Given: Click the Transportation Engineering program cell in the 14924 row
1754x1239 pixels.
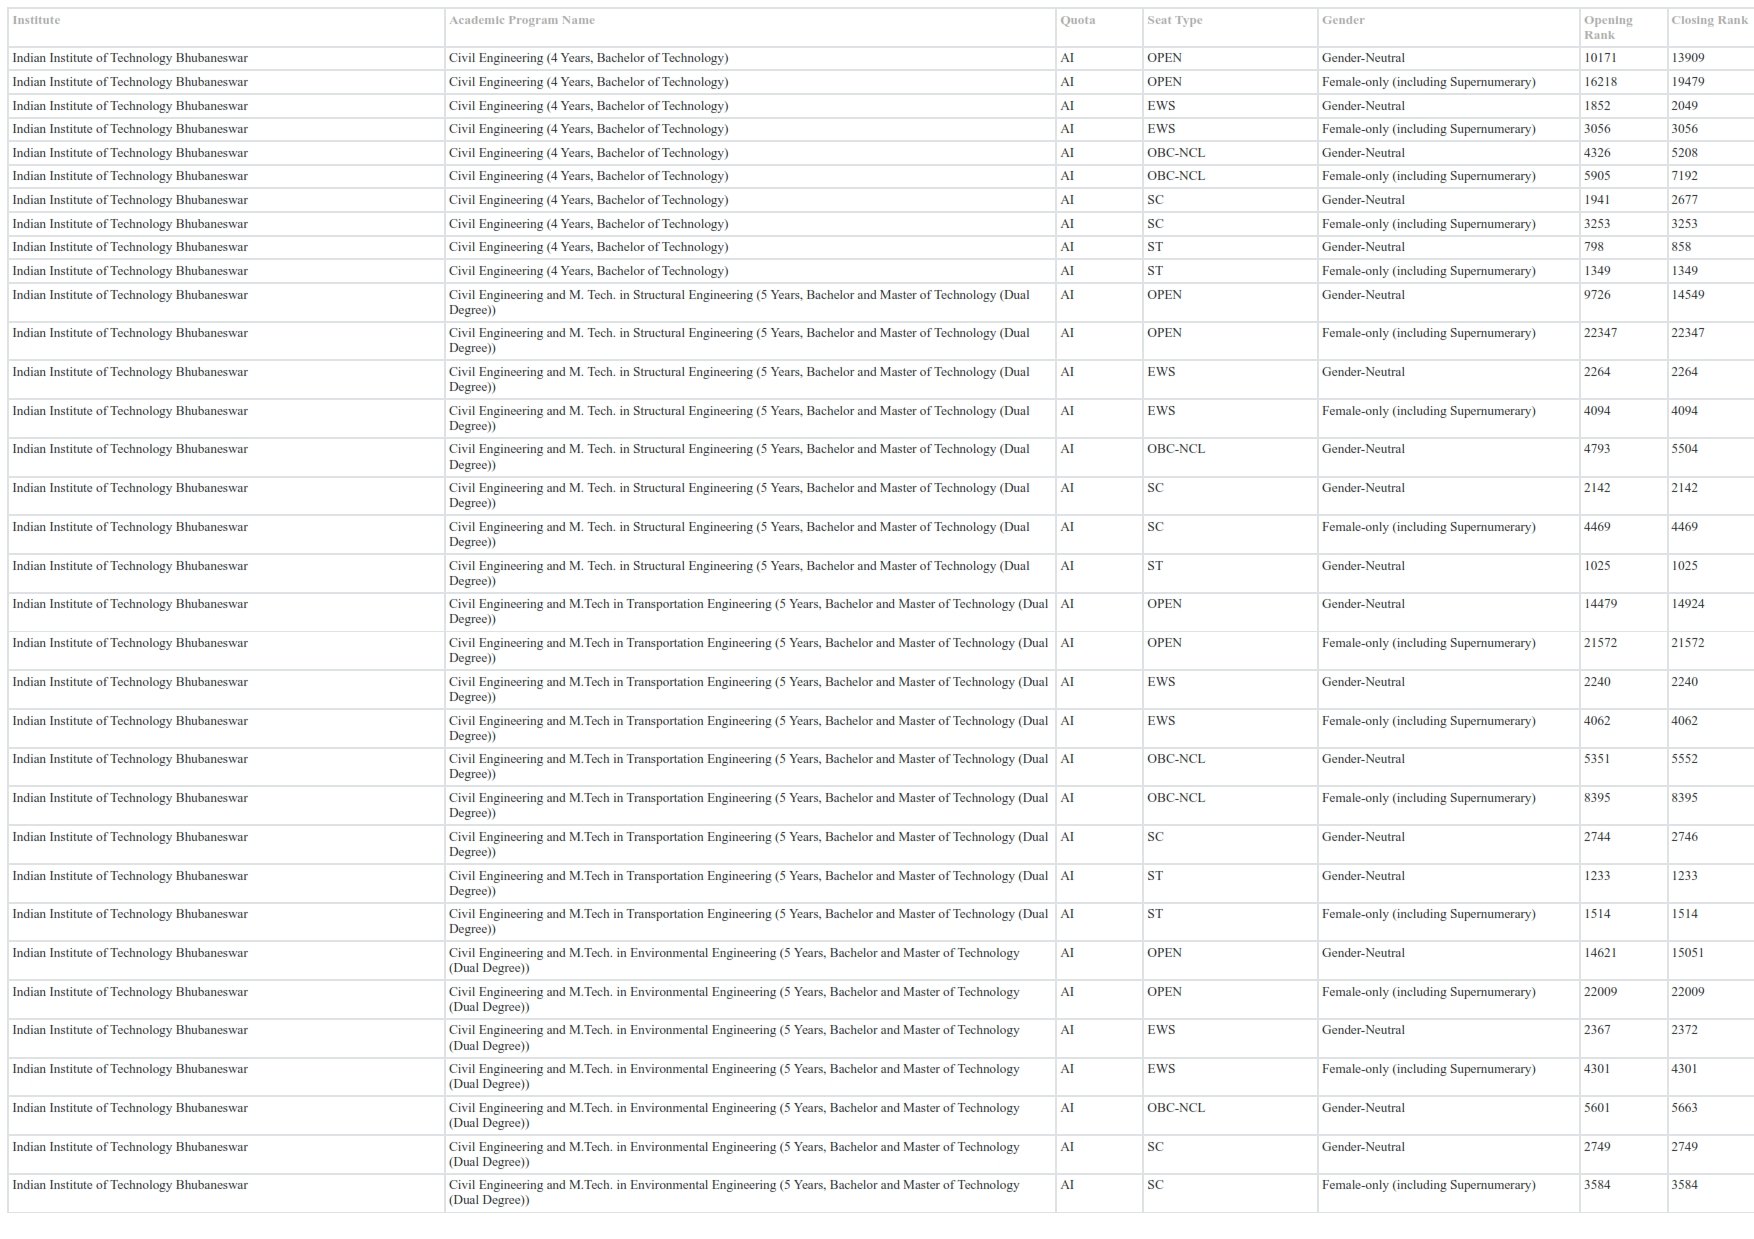Looking at the screenshot, I should [748, 611].
